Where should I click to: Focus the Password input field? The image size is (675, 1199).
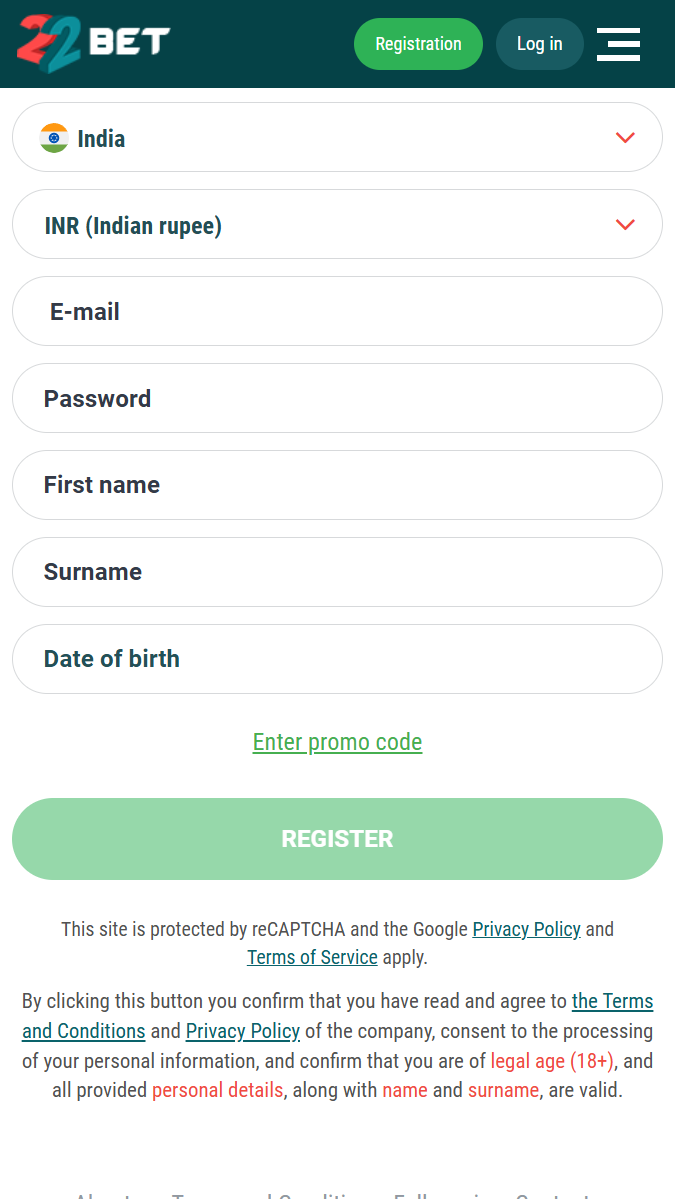337,398
